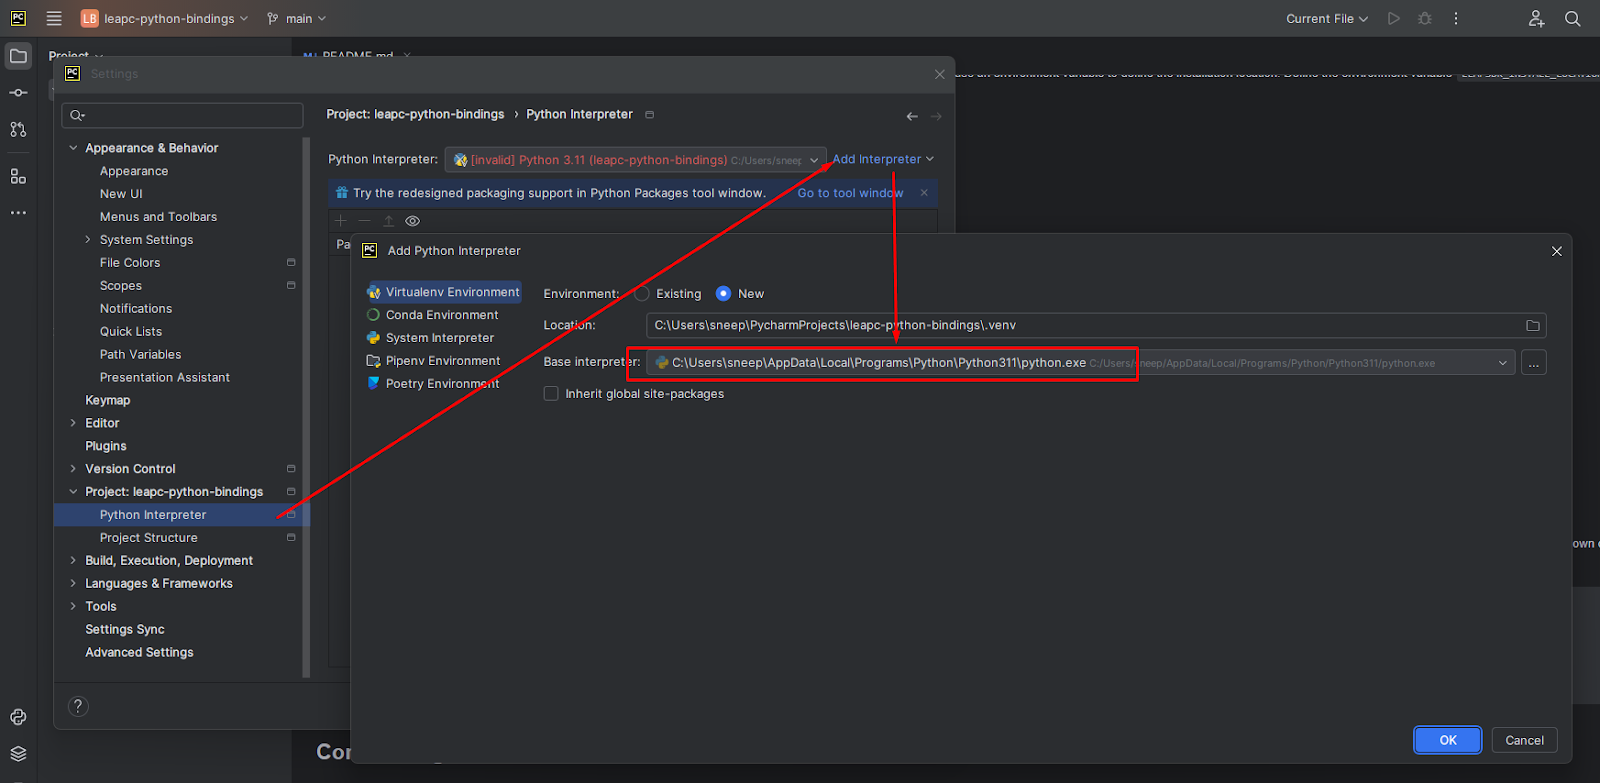Open the Commit tool window icon
The image size is (1600, 783).
tap(18, 92)
